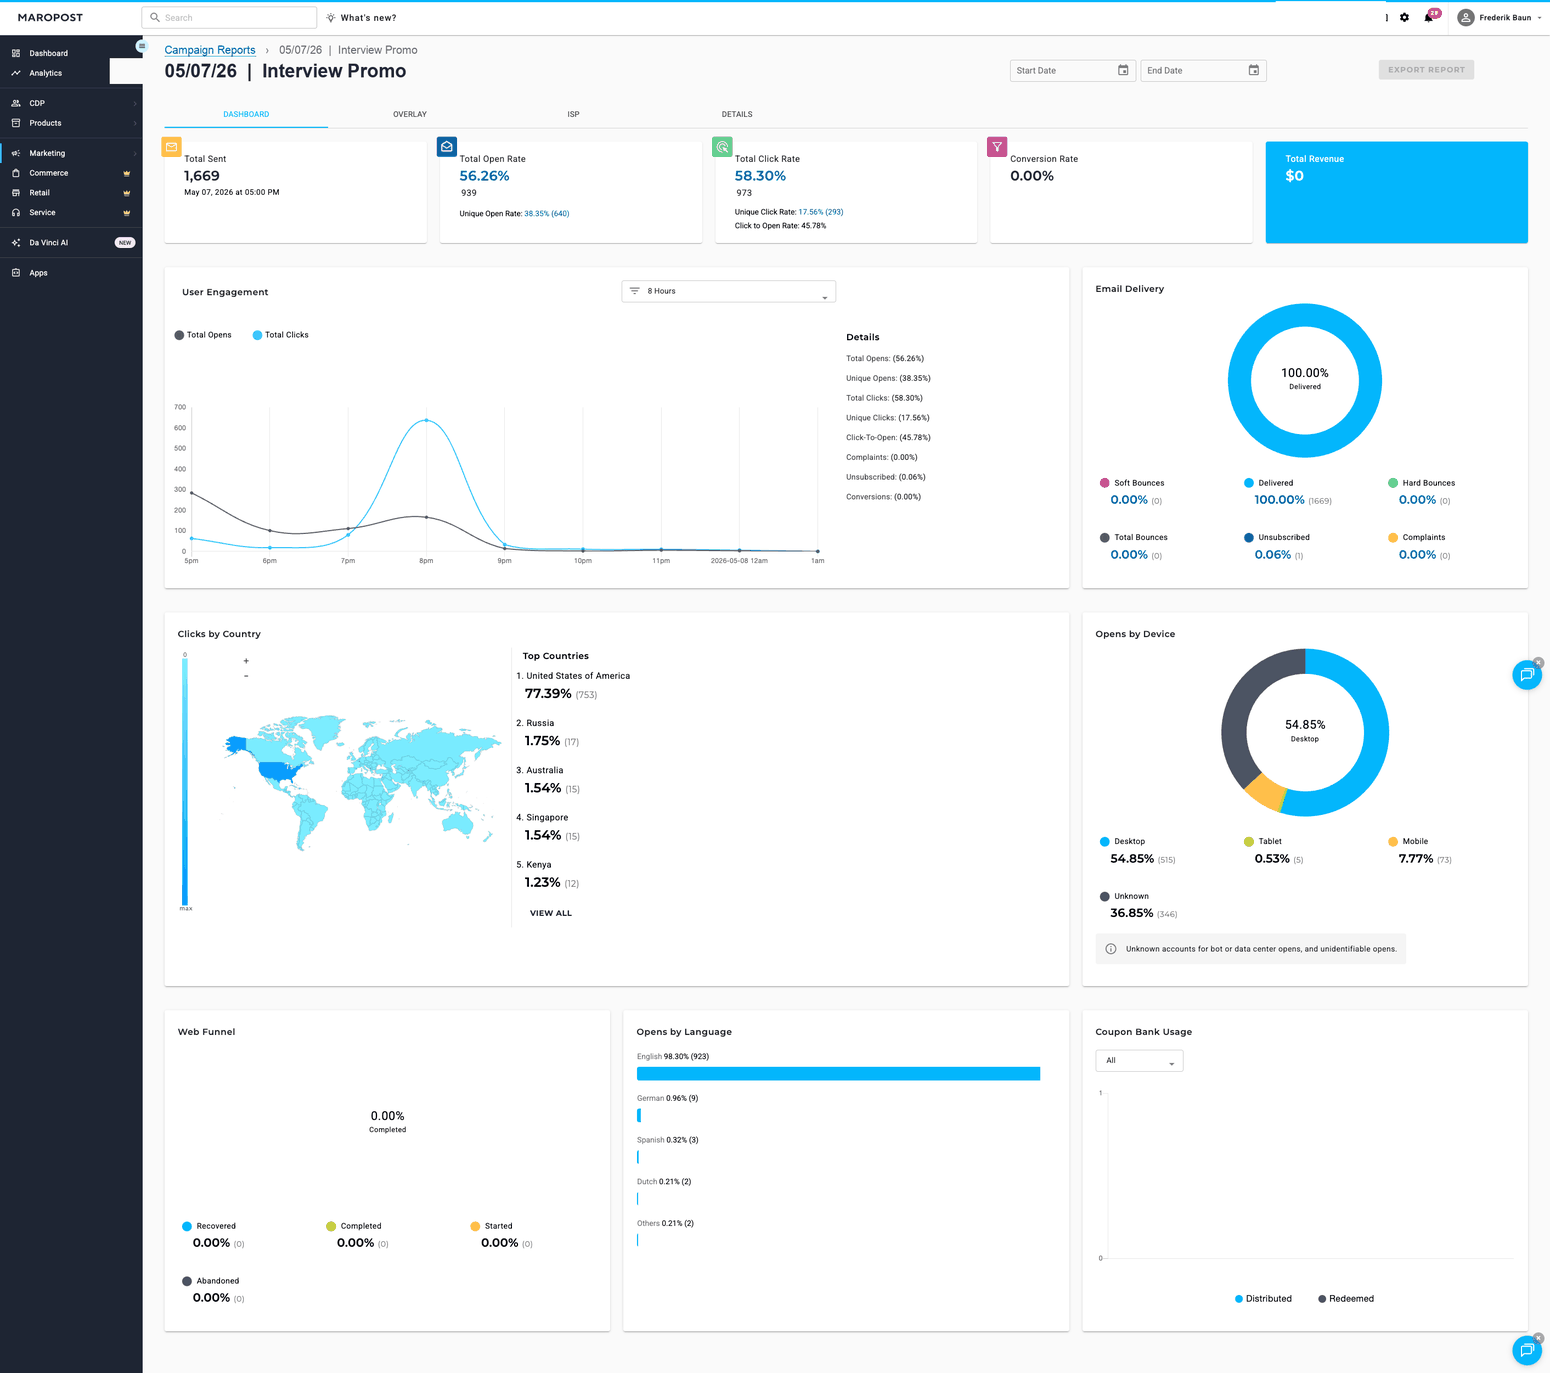Zoom out on the country map
1550x1373 pixels.
tap(246, 676)
